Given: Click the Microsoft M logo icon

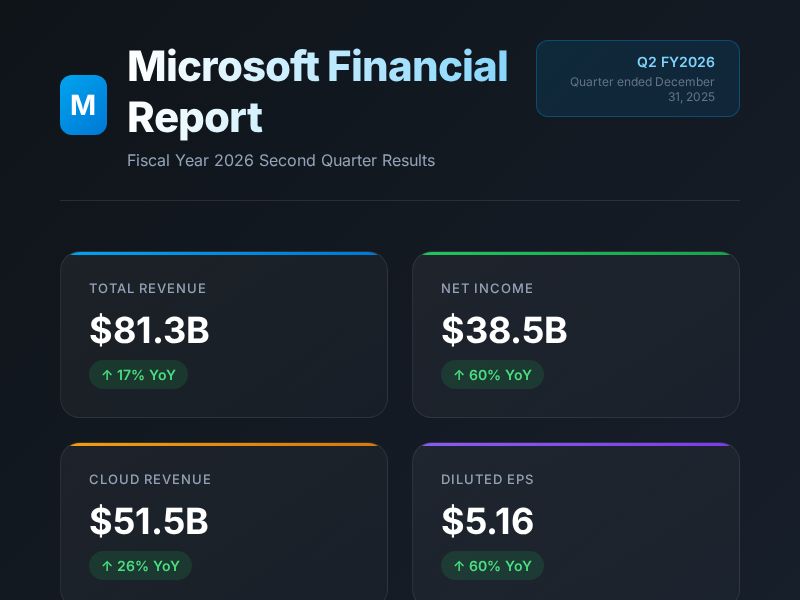Looking at the screenshot, I should pos(83,105).
